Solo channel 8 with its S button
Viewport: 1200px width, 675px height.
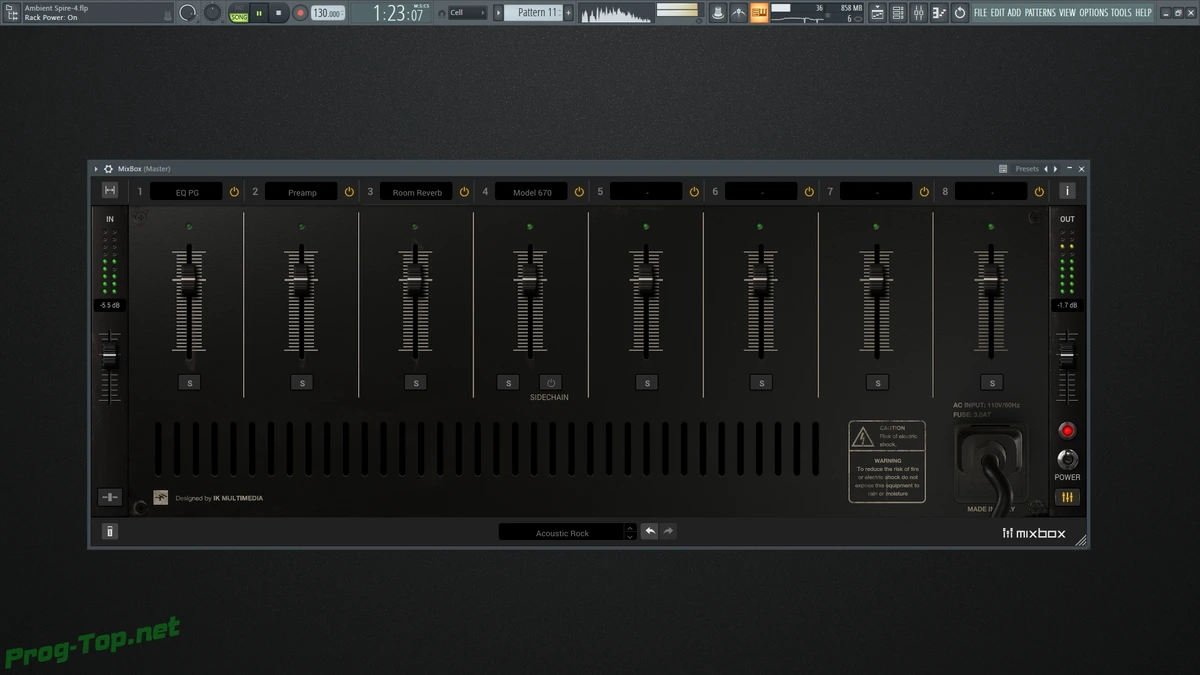click(x=992, y=382)
